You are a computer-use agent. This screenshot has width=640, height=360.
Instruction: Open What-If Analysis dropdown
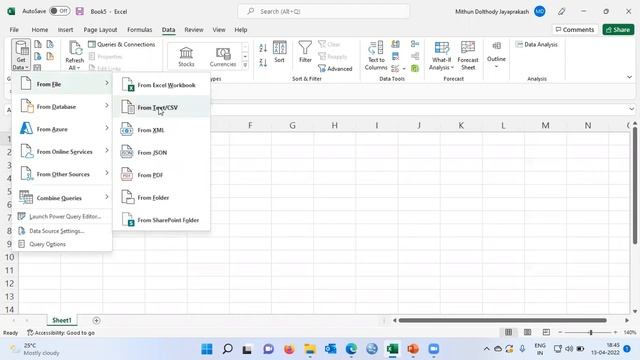[441, 56]
